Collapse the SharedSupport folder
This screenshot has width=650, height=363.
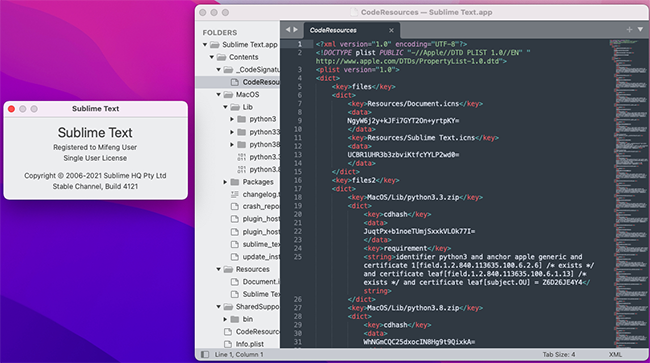click(x=218, y=307)
